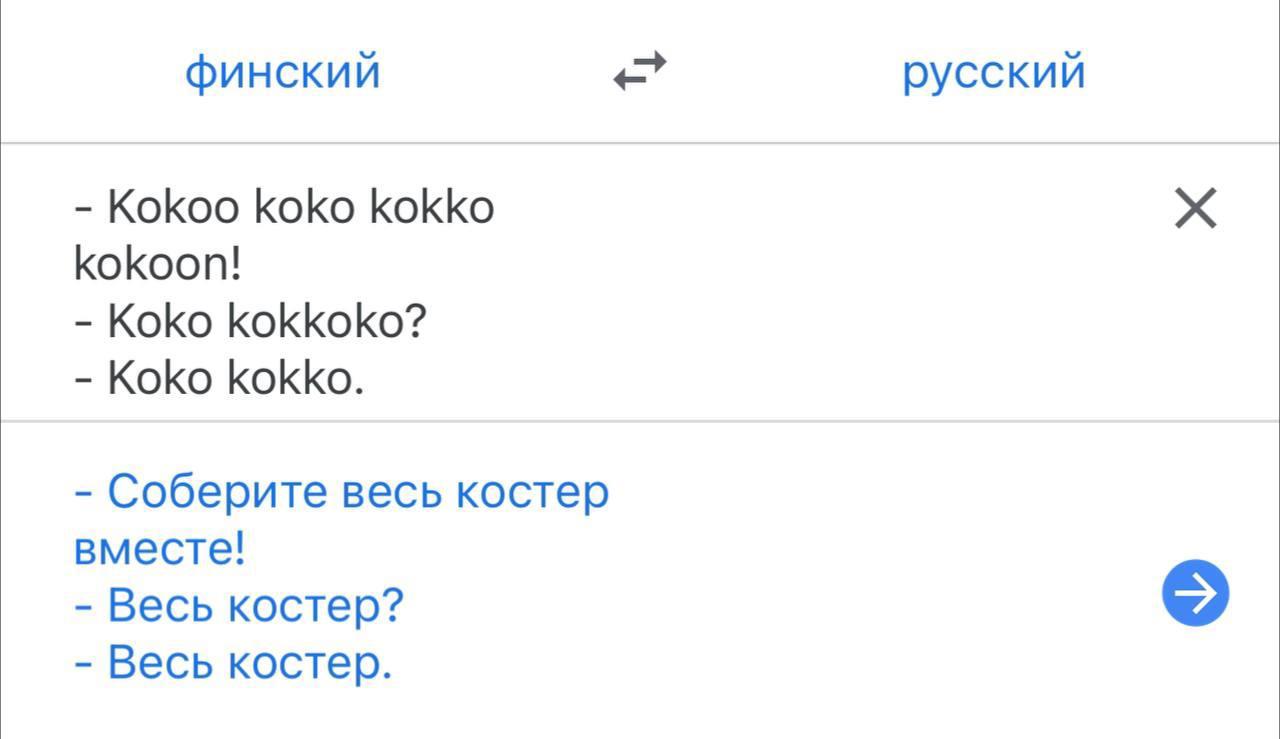The width and height of the screenshot is (1280, 739).
Task: Click «костер» in the first translation line
Action: click(x=531, y=492)
